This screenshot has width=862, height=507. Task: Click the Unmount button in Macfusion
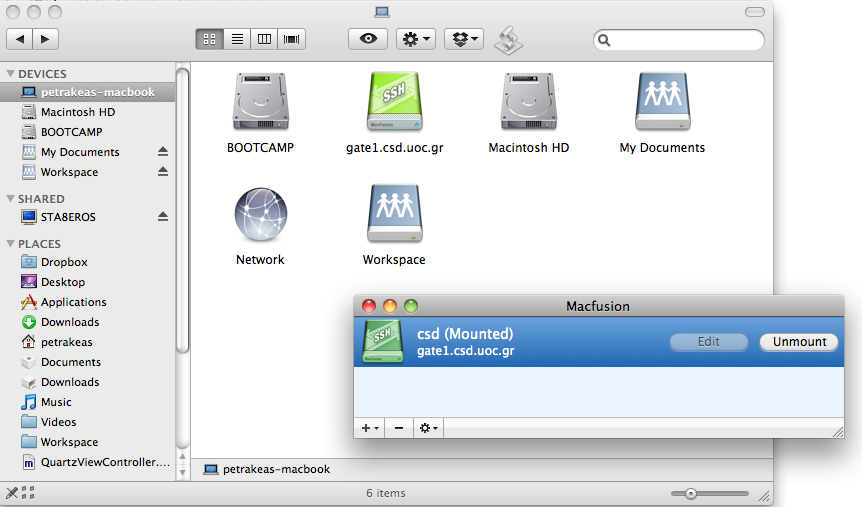click(799, 342)
